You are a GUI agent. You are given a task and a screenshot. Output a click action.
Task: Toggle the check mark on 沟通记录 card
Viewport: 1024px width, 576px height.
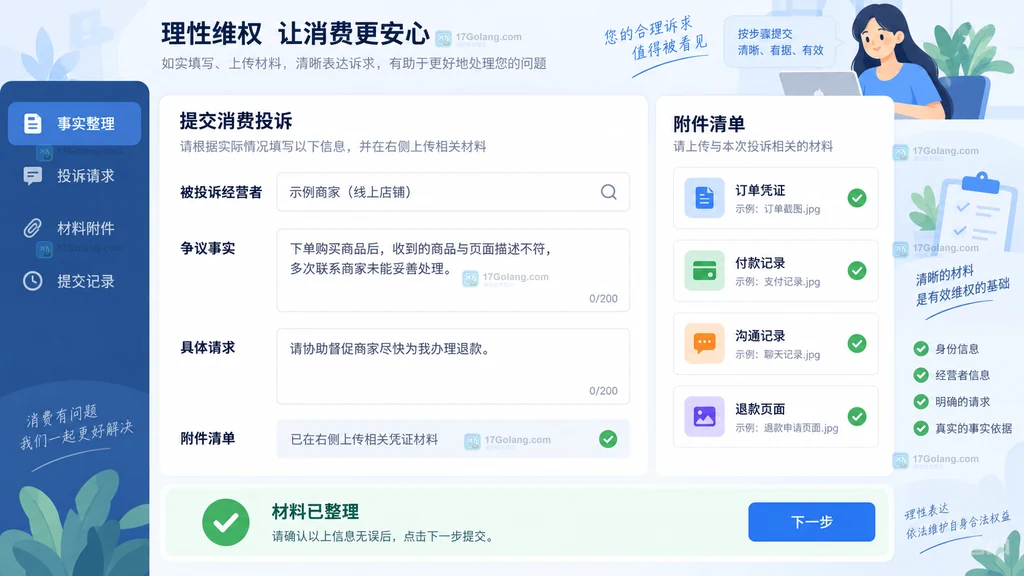[x=857, y=344]
